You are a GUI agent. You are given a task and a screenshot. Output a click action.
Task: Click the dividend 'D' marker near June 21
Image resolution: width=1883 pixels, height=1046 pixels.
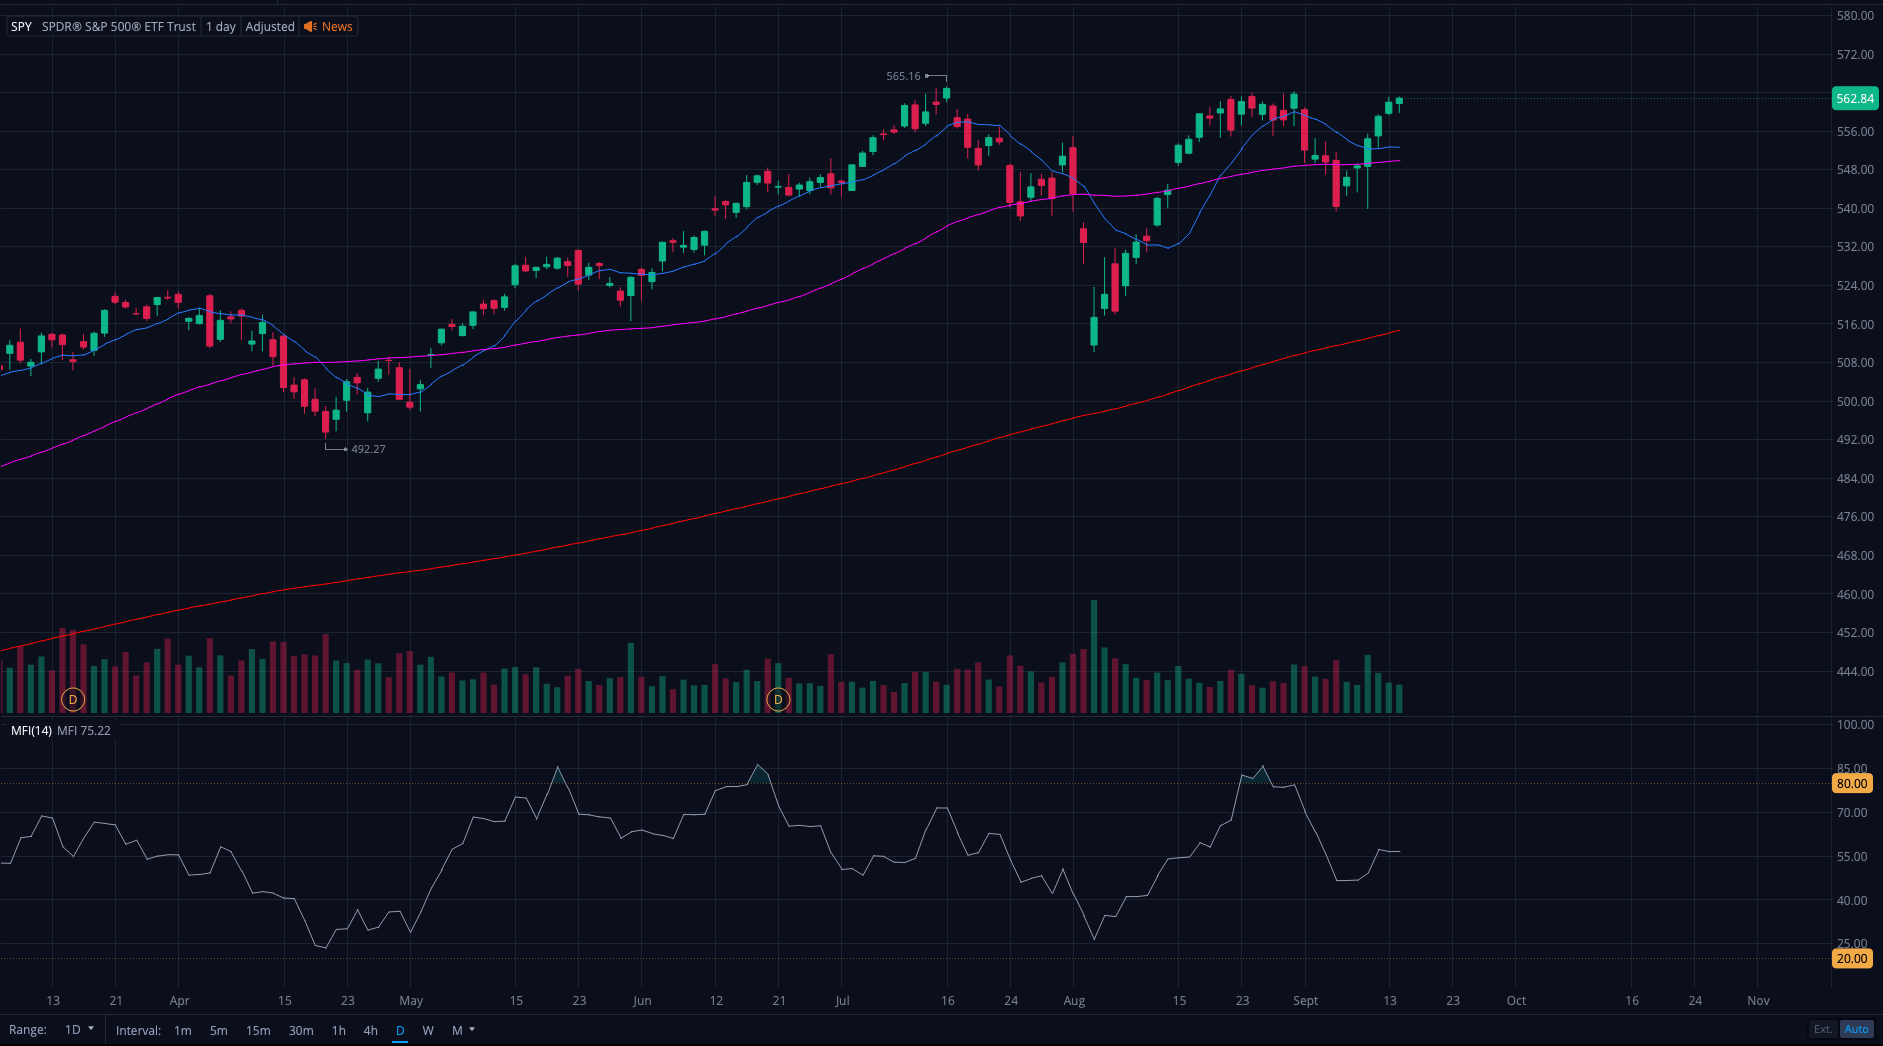778,700
